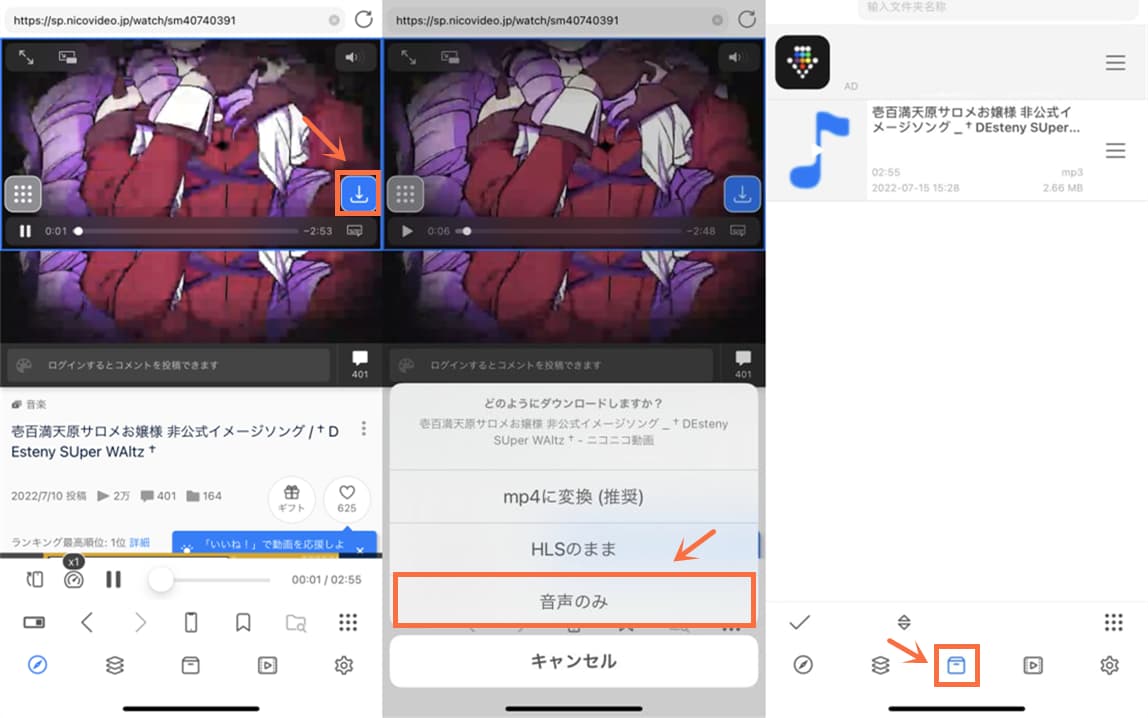Tap folder search icon in left screenshot toolbar
This screenshot has height=718, width=1148.
(296, 623)
